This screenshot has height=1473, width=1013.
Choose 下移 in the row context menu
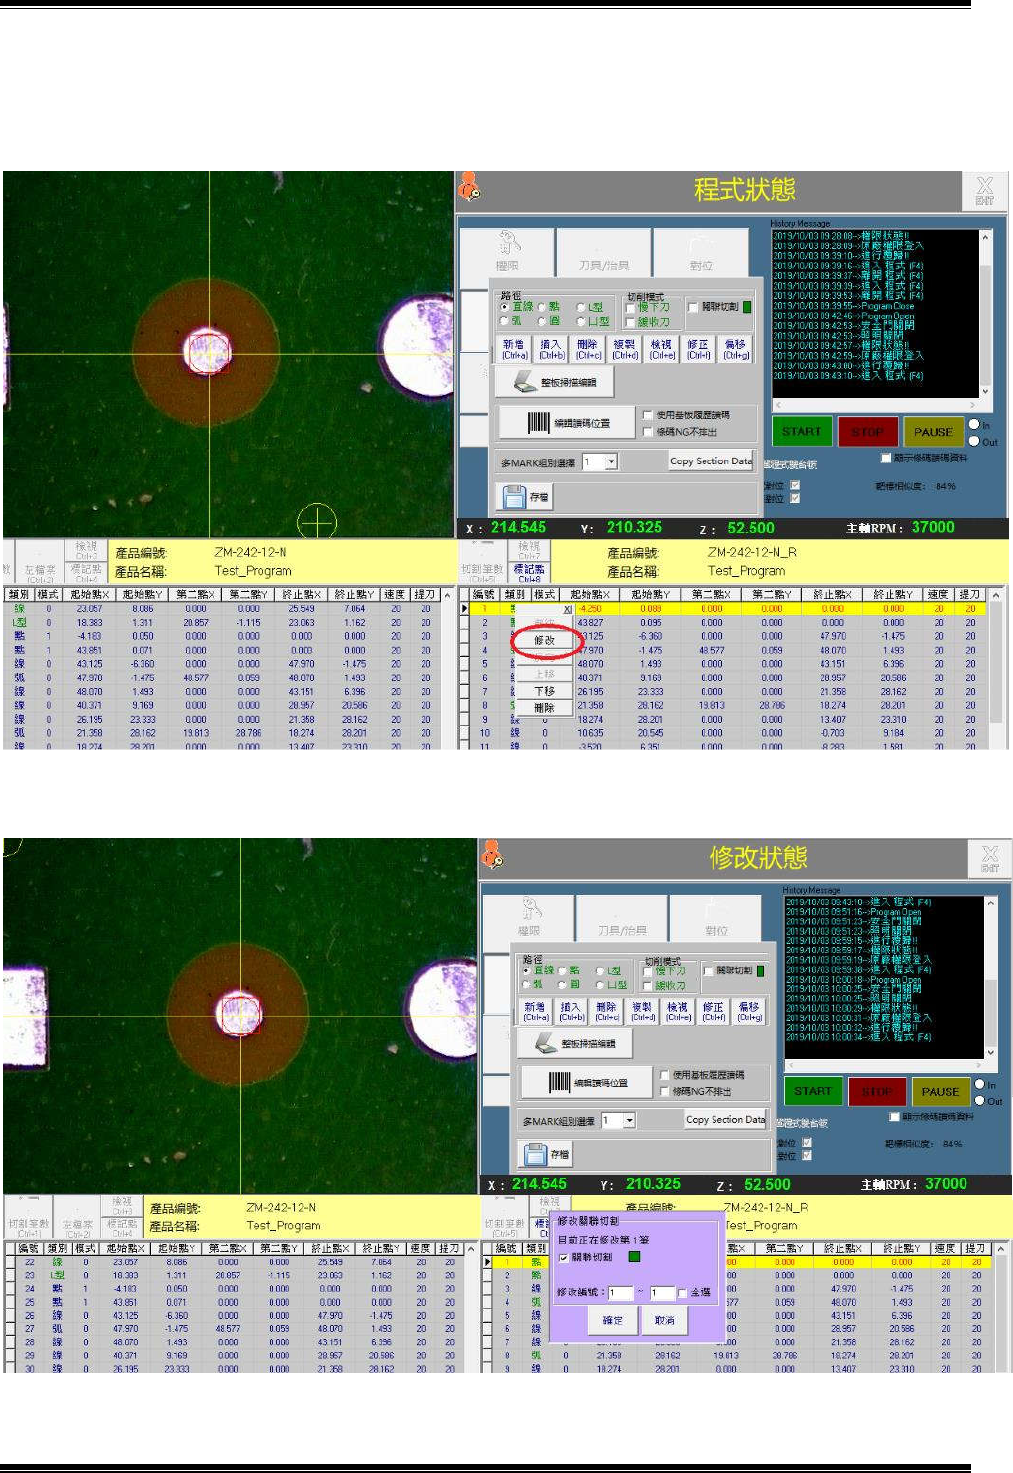(x=544, y=691)
